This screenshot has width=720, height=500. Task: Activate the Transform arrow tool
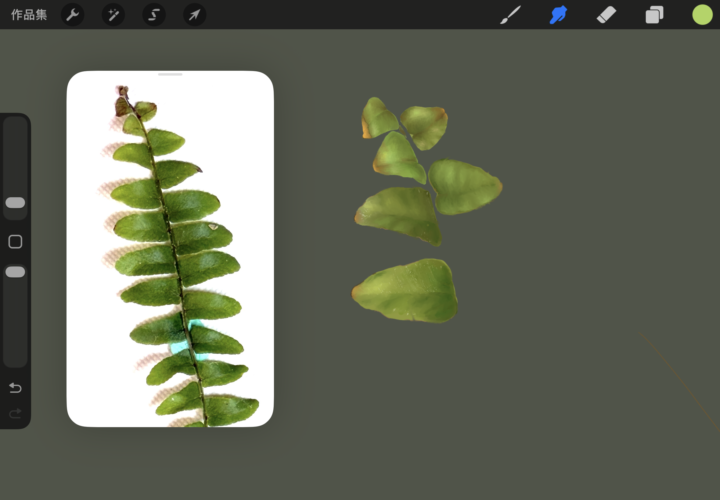coord(194,15)
